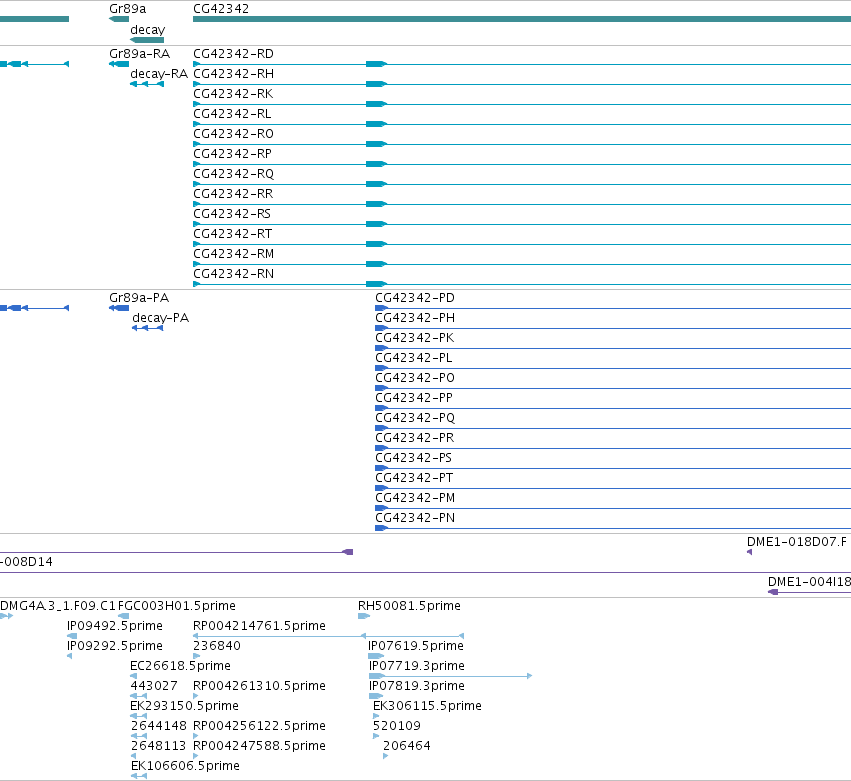Select protein CG42342-PN
Viewport: 851px width, 781px height.
pos(415,518)
